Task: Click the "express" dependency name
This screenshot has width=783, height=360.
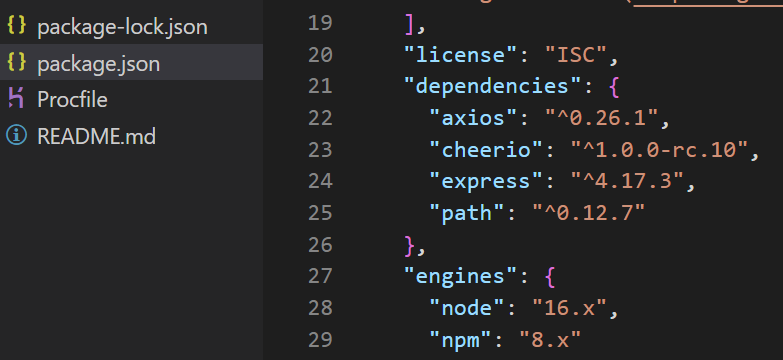Action: click(x=487, y=181)
